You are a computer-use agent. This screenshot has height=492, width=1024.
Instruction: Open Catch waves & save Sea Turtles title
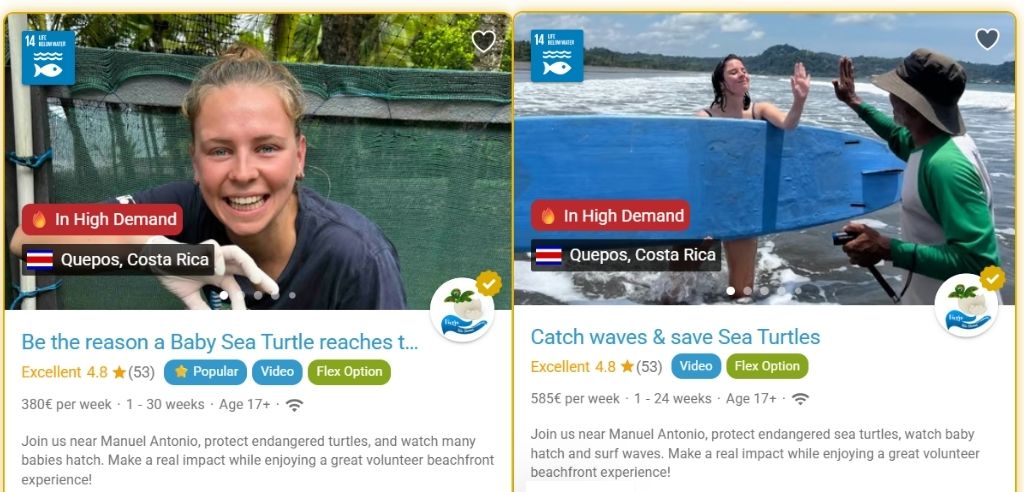675,337
